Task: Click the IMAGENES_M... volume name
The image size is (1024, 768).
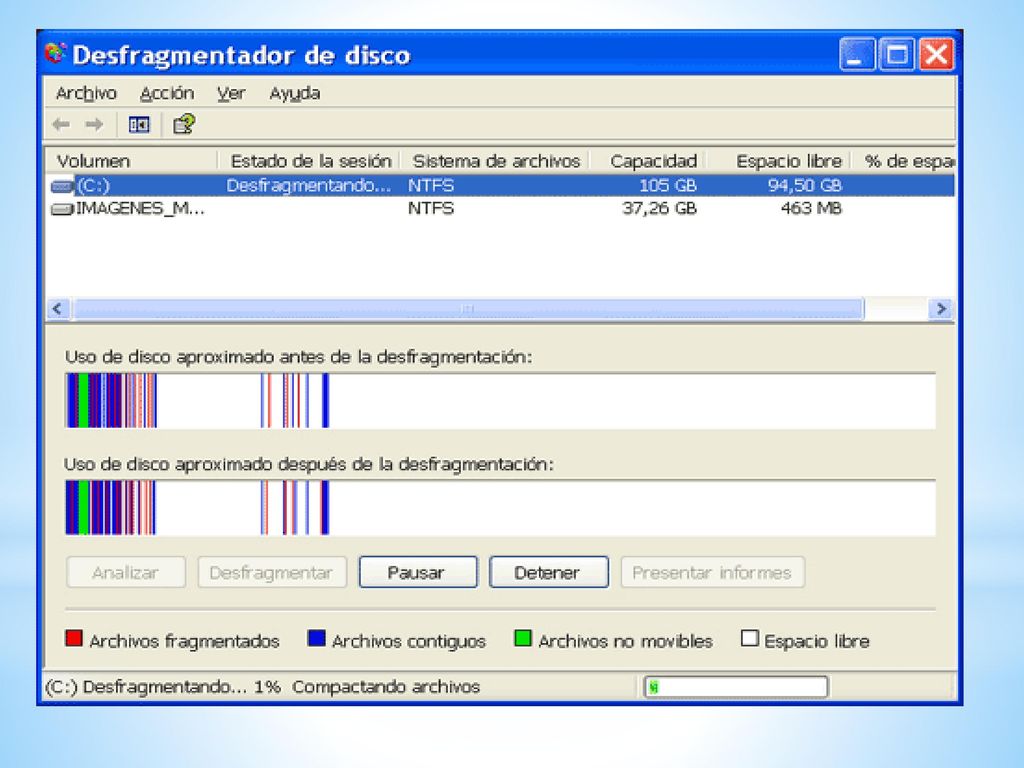Action: [140, 208]
